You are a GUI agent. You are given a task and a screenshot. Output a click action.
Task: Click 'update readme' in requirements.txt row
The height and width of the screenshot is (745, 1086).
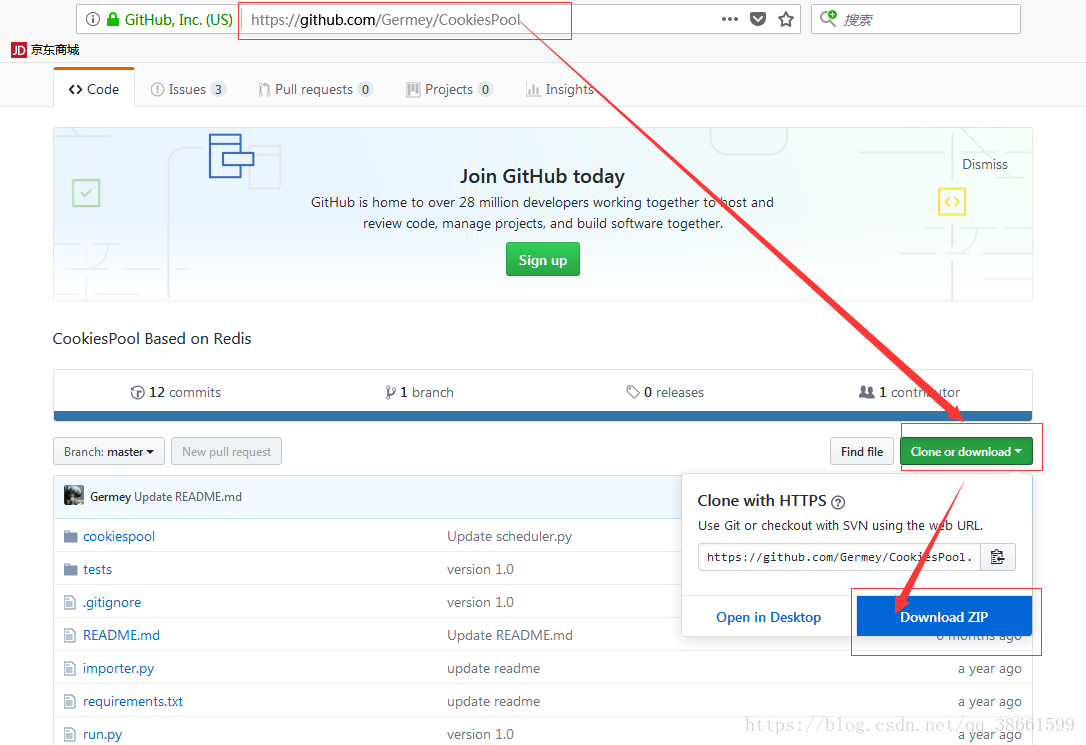pos(493,701)
